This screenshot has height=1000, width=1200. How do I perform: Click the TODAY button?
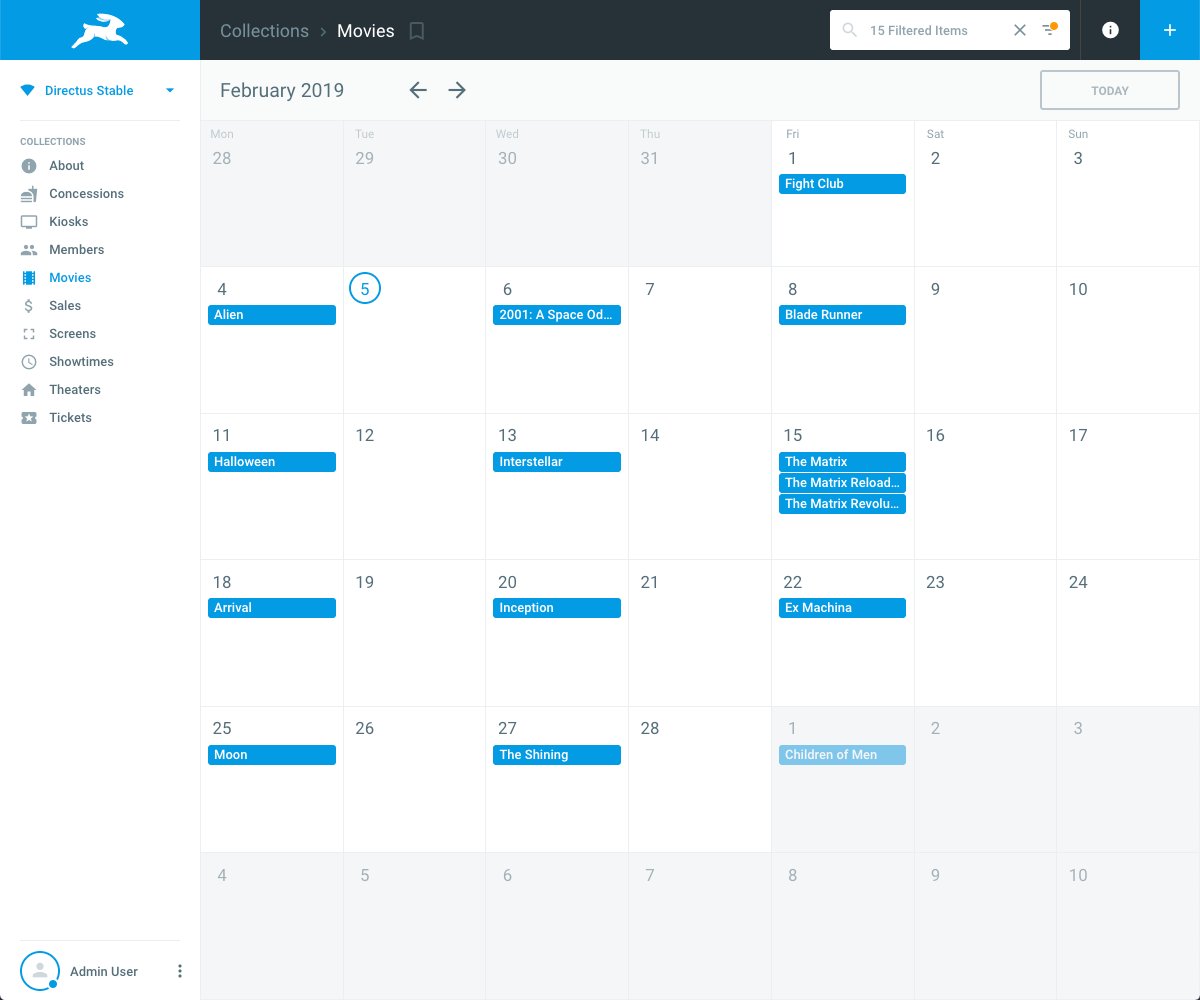pos(1110,90)
